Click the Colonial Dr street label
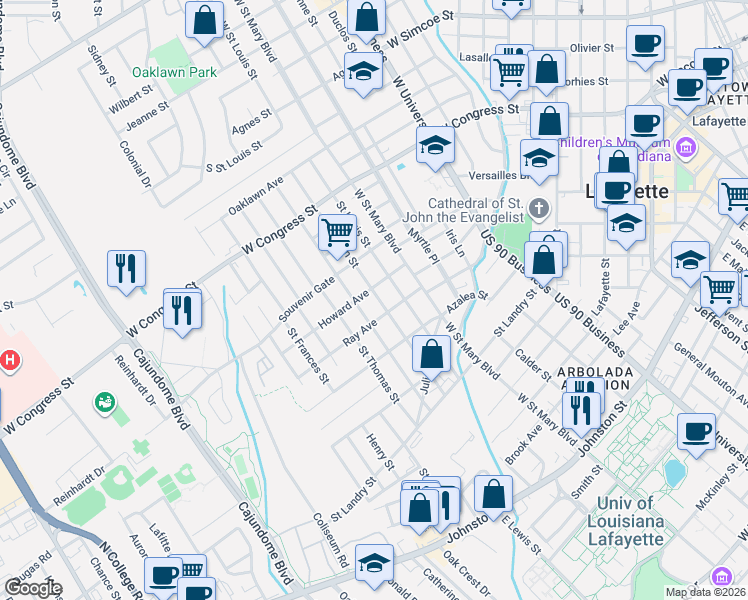748x600 pixels. pos(135,164)
